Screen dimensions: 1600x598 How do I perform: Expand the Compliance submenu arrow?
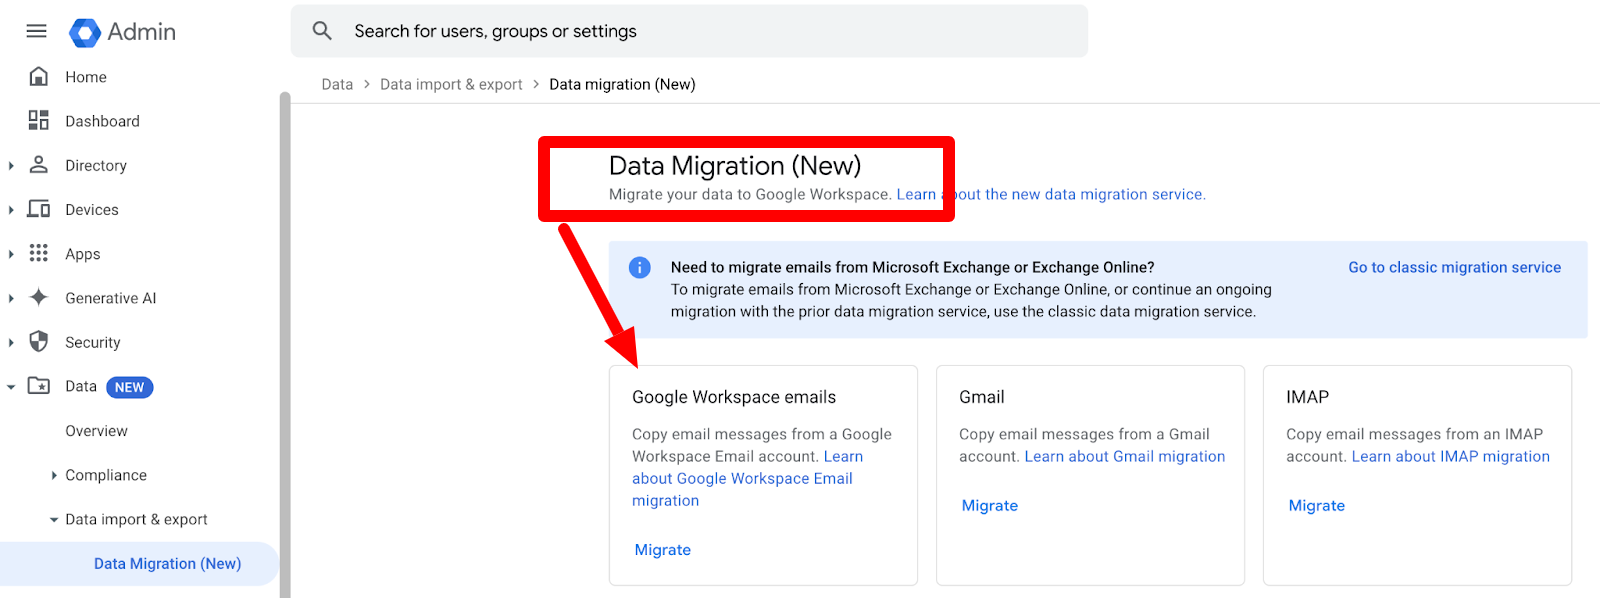[54, 475]
